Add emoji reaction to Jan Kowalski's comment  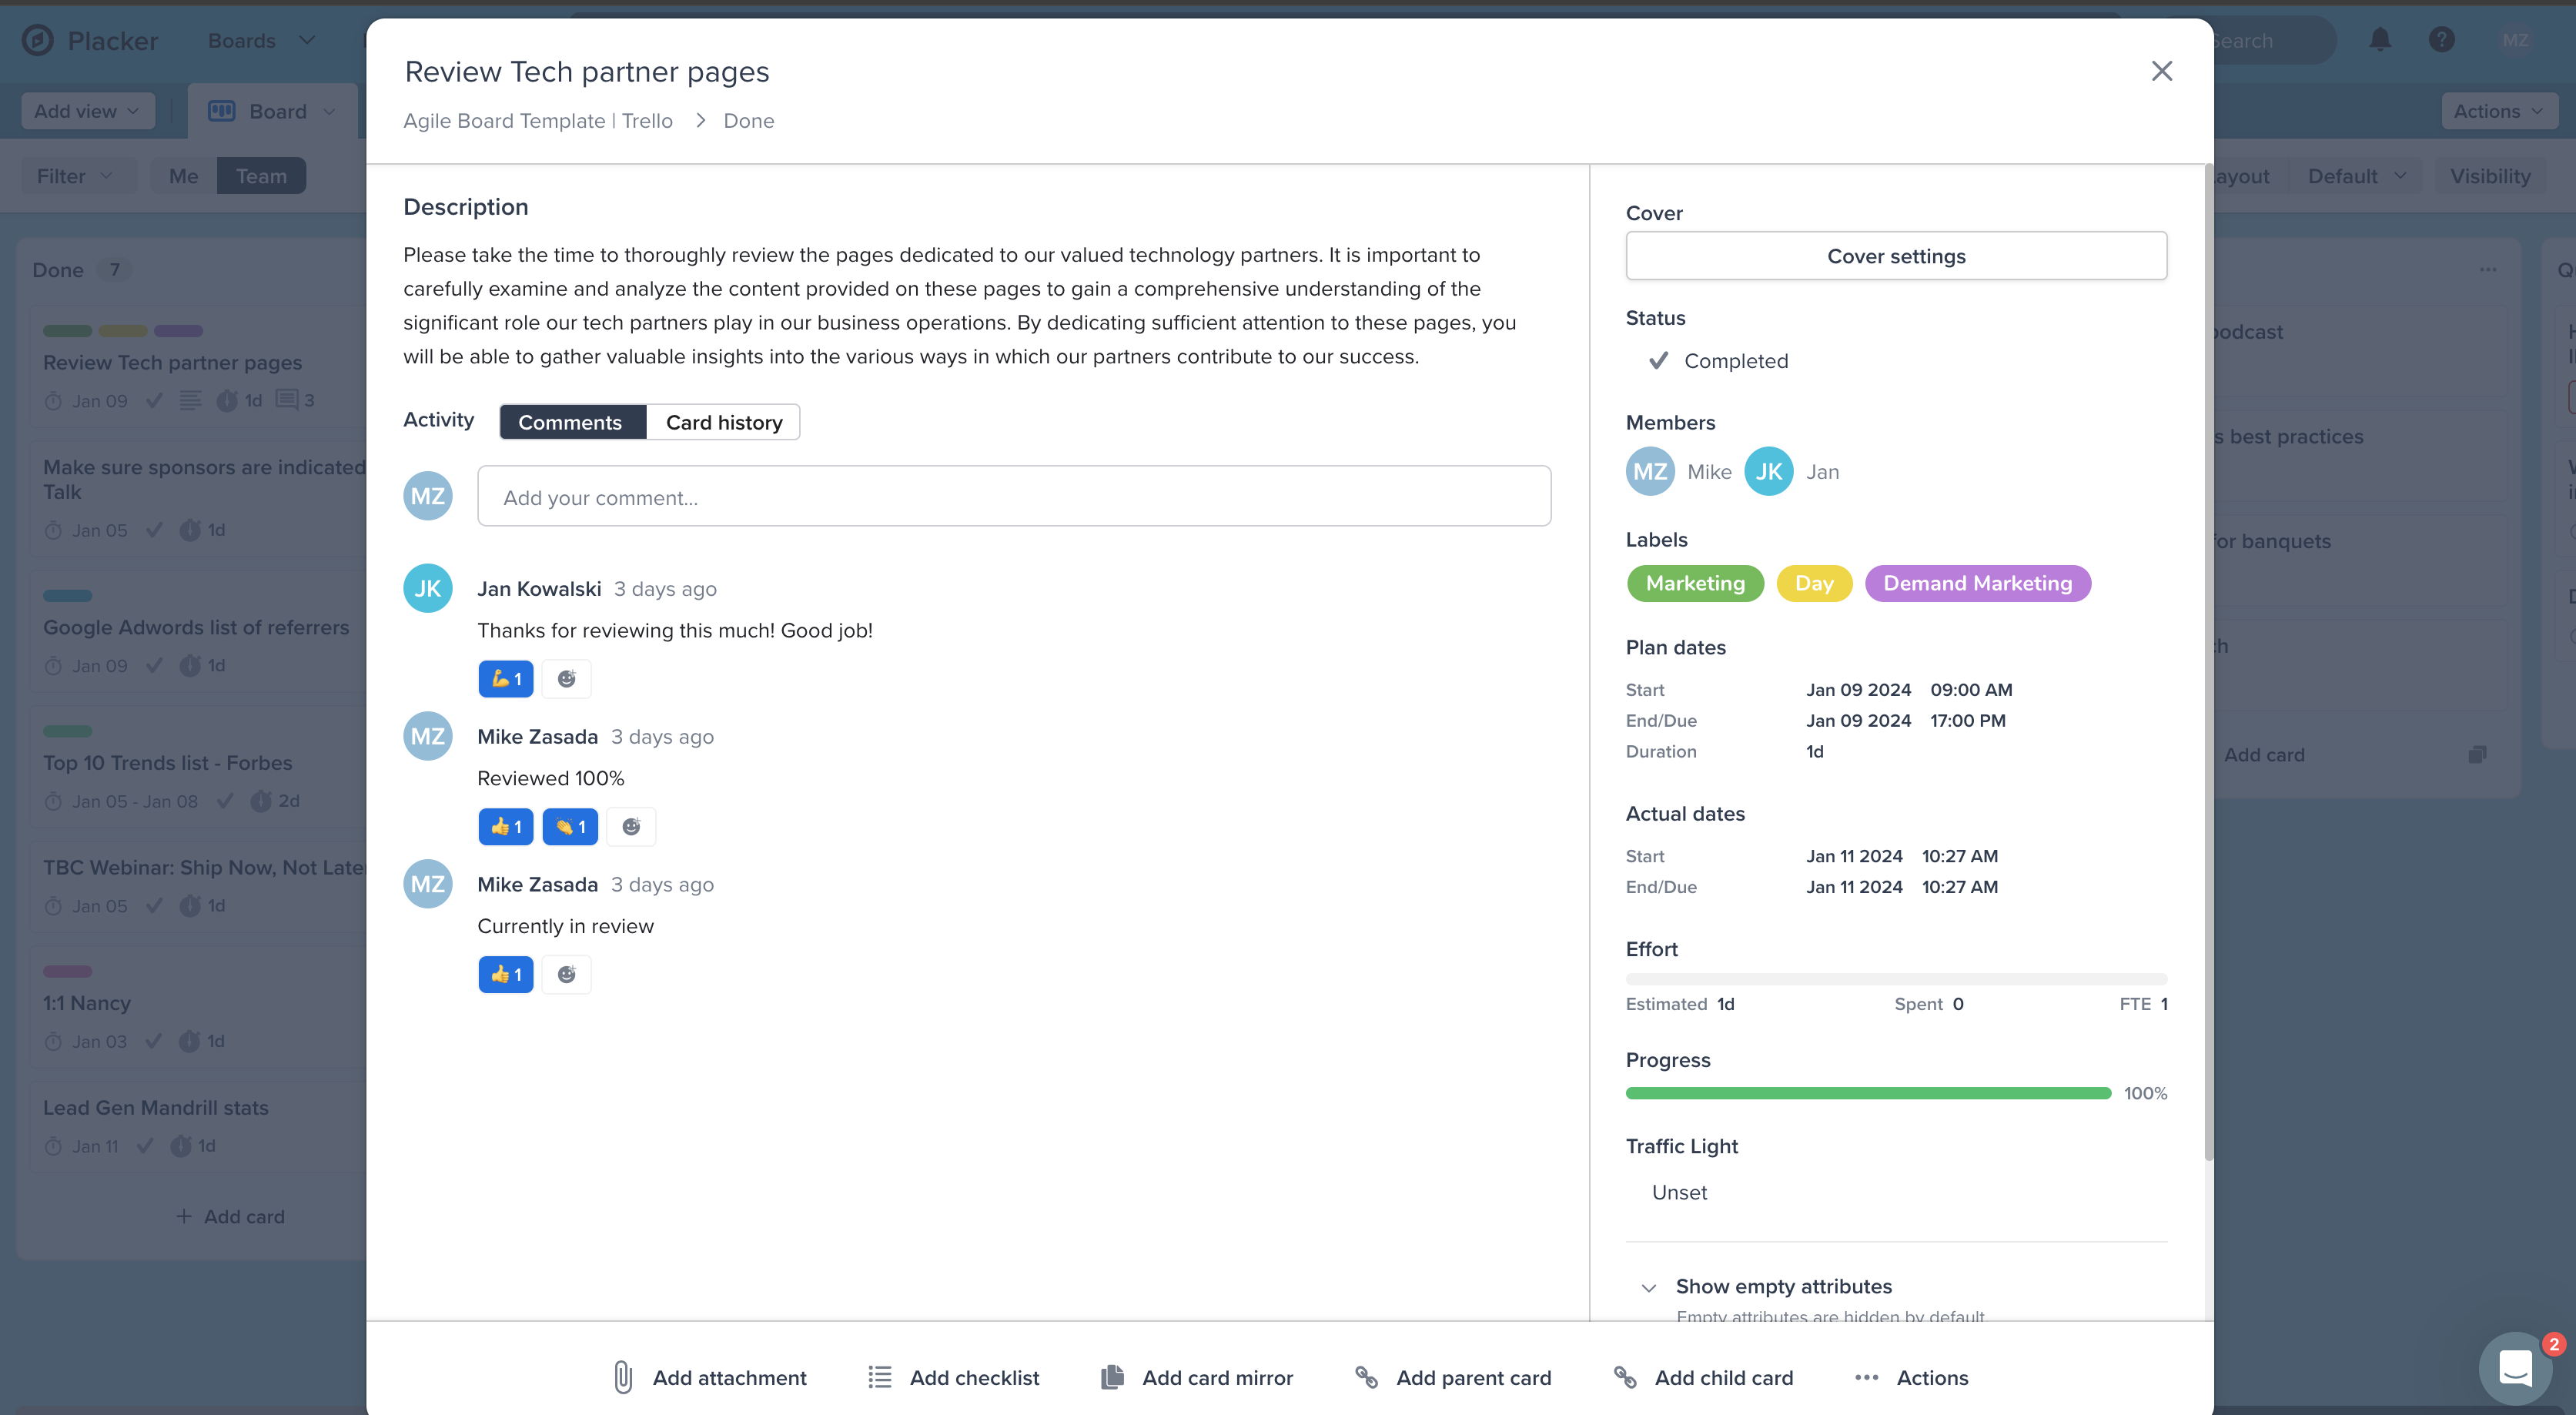[x=566, y=679]
